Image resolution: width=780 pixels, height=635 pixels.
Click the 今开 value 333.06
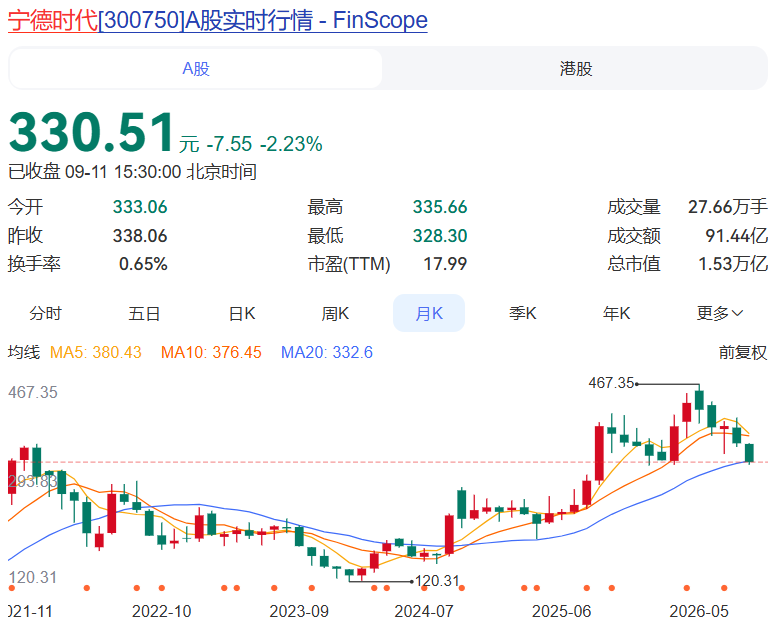(x=140, y=207)
